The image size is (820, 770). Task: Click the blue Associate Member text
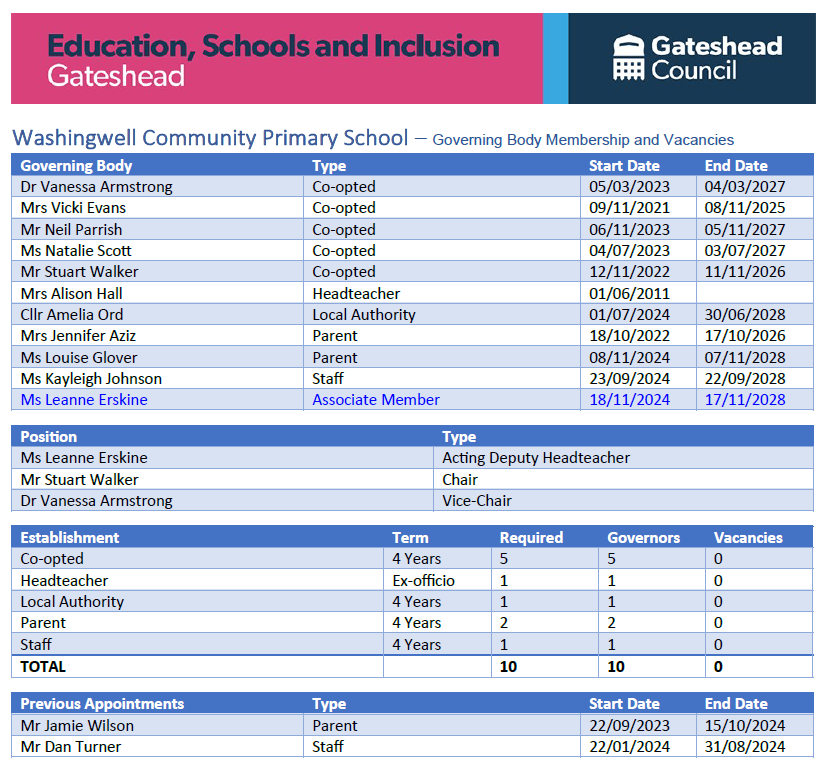click(x=375, y=400)
